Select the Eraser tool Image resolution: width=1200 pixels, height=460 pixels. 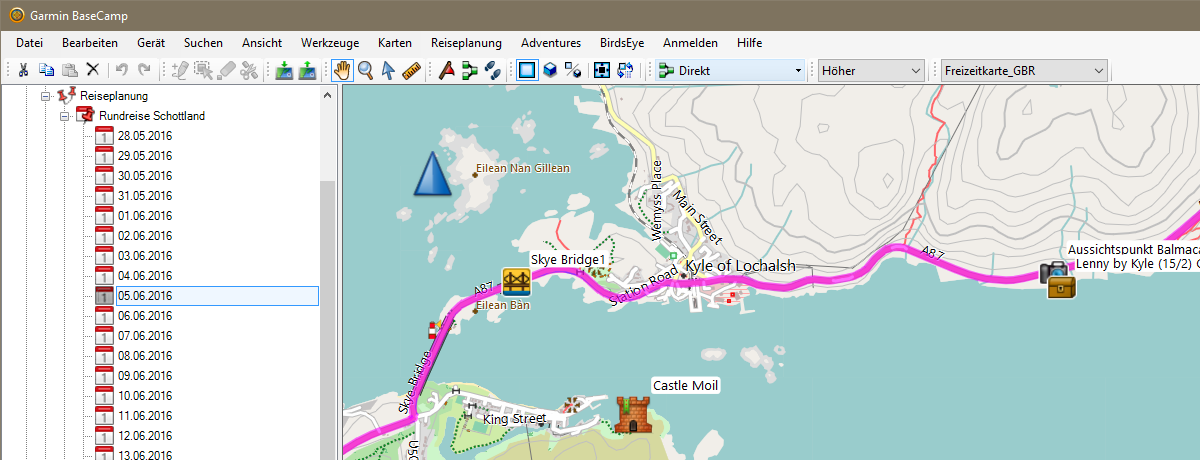(227, 70)
